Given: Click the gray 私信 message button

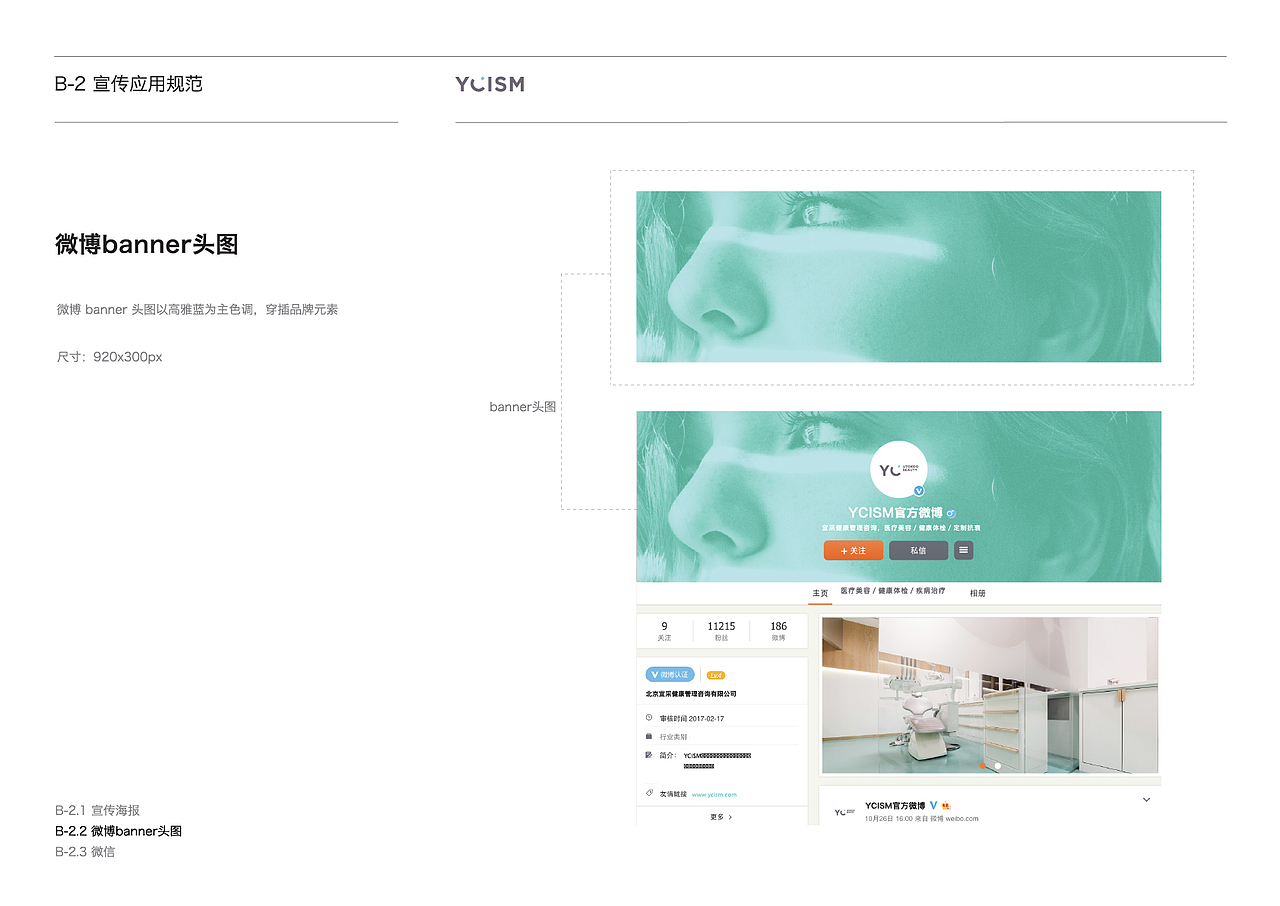Looking at the screenshot, I should (x=918, y=550).
